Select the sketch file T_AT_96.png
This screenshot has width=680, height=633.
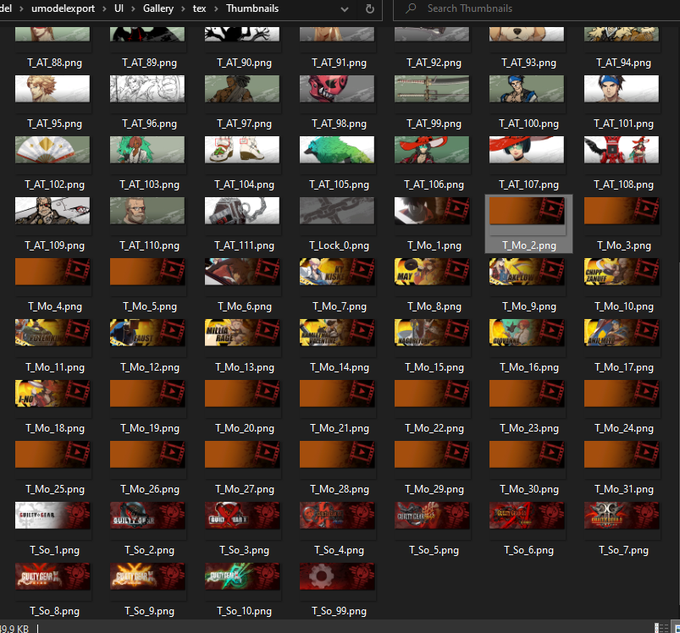[x=147, y=89]
